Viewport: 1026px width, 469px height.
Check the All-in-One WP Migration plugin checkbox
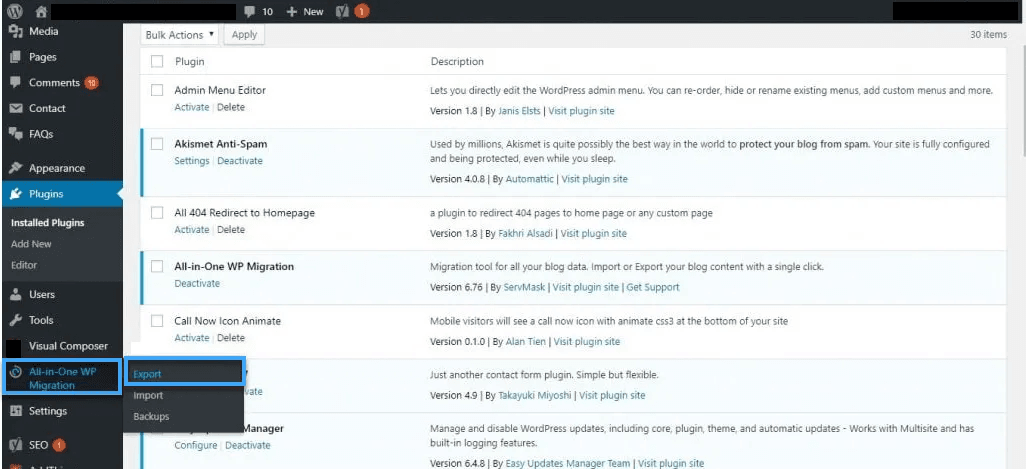click(x=157, y=266)
